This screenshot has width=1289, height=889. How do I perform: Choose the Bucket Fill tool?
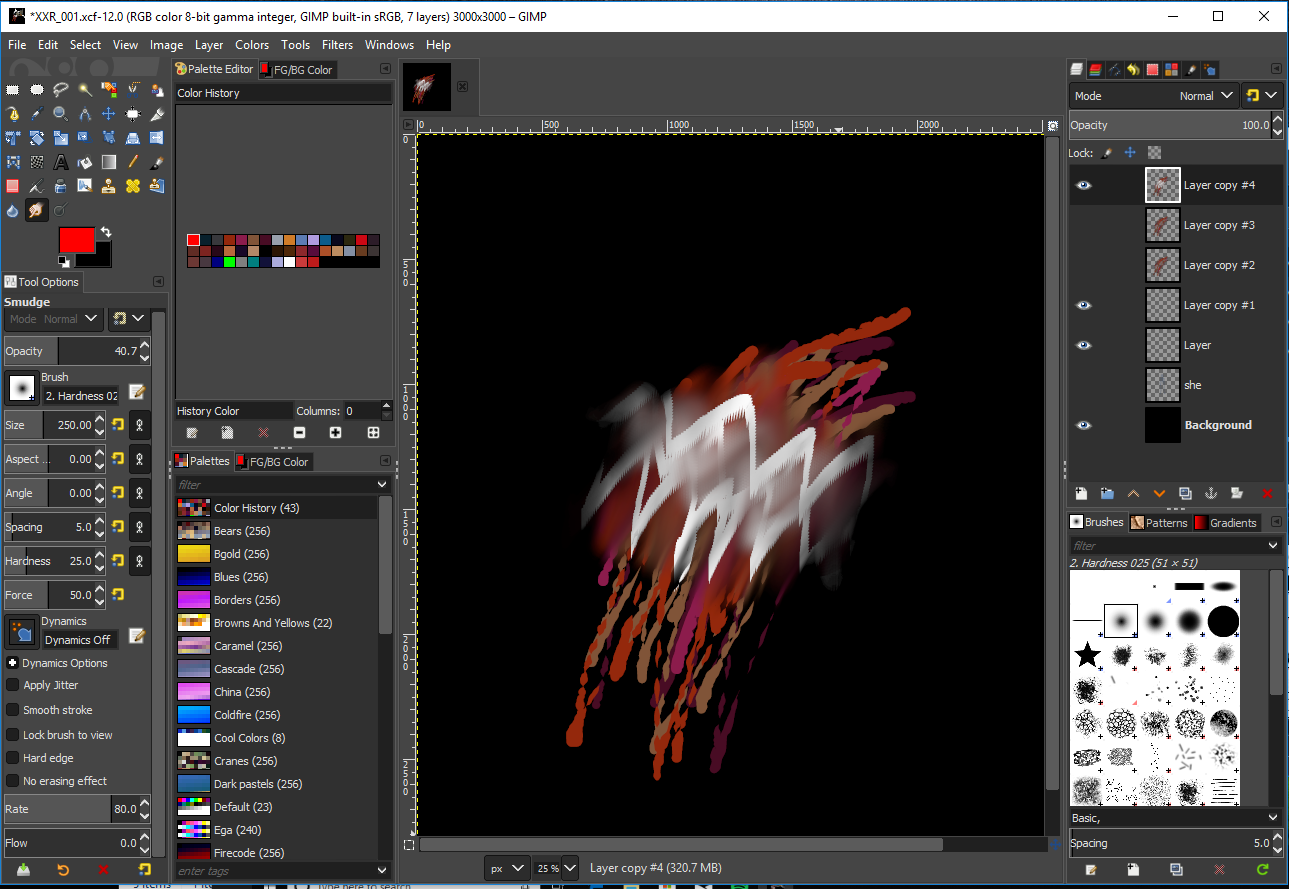click(x=85, y=162)
